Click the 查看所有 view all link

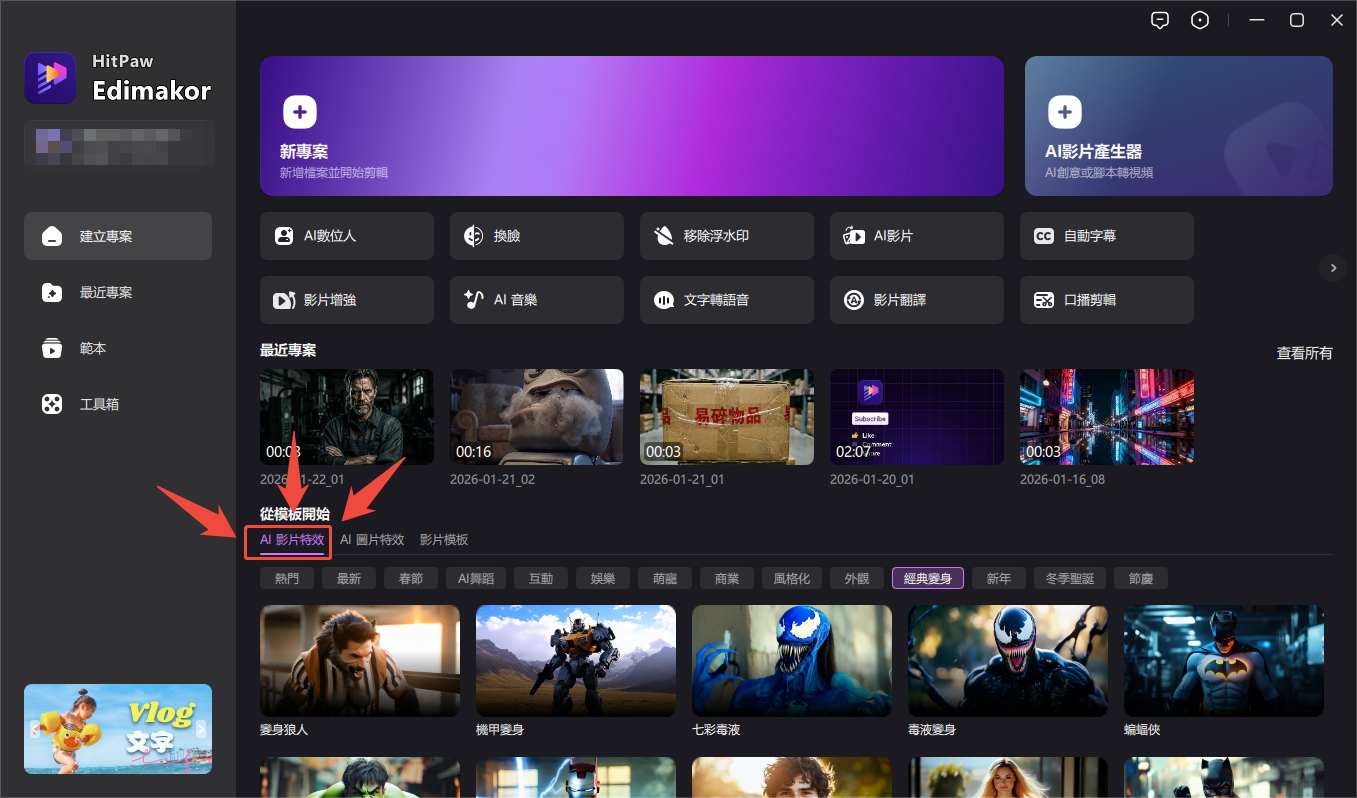(x=1304, y=353)
